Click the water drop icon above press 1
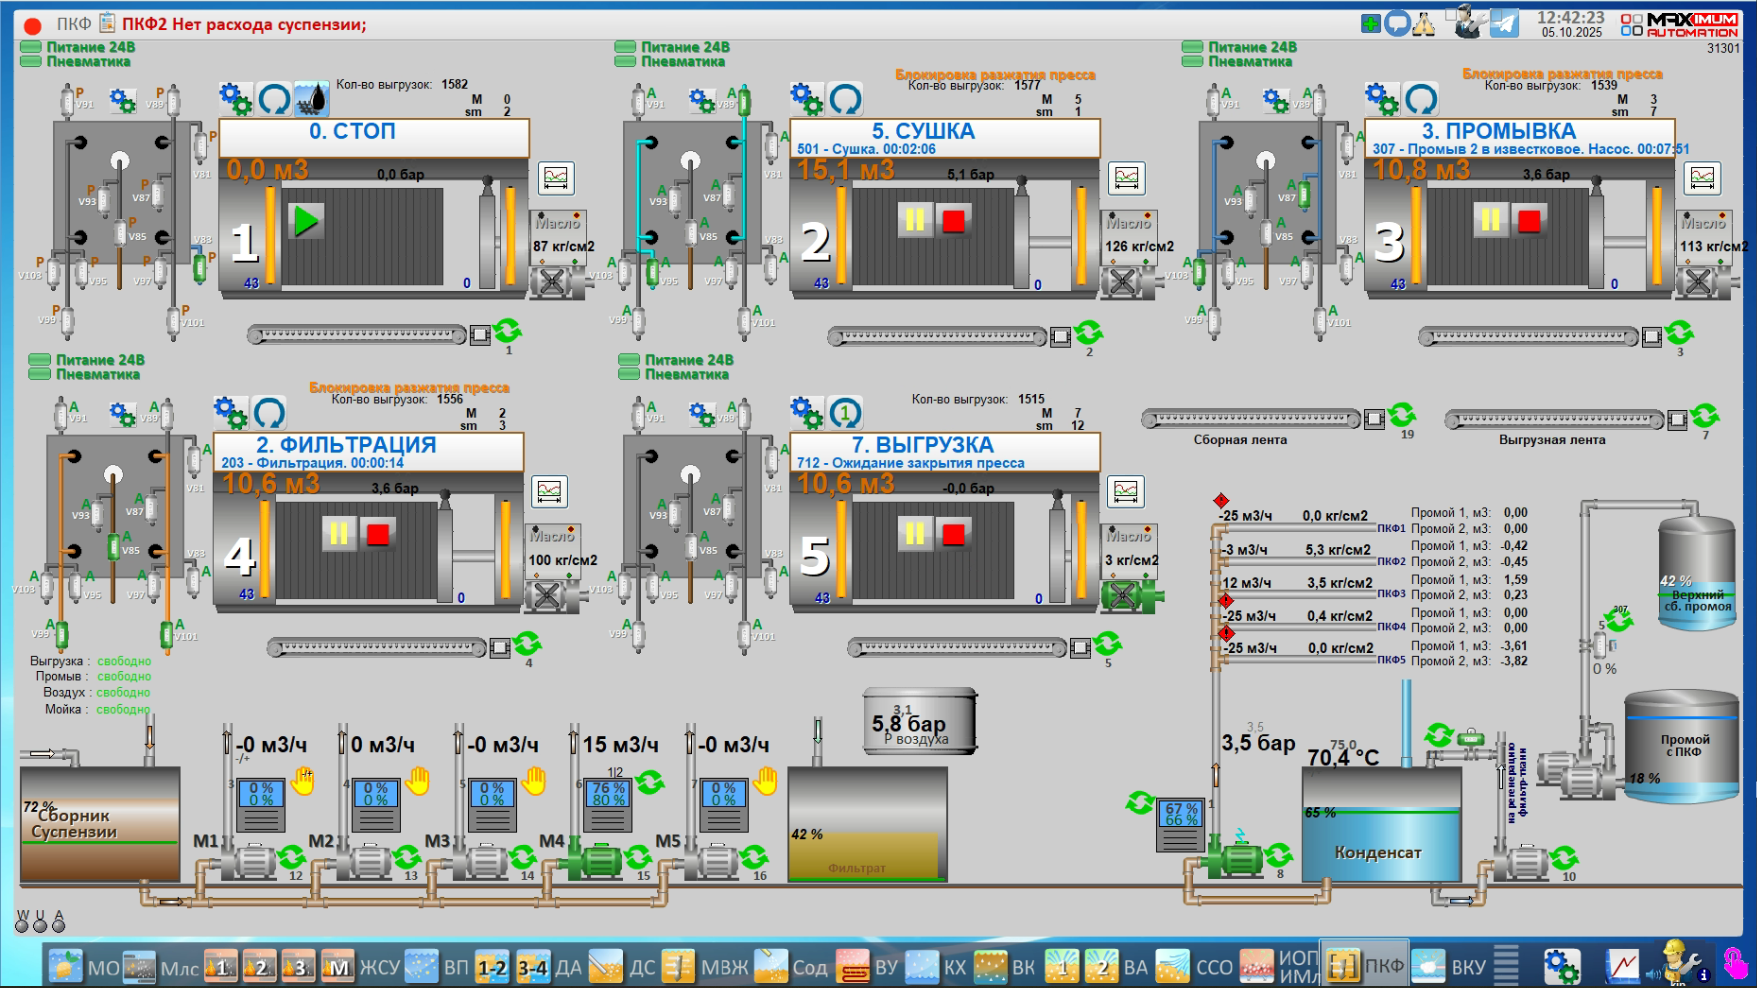The height and width of the screenshot is (988, 1757). tap(312, 99)
